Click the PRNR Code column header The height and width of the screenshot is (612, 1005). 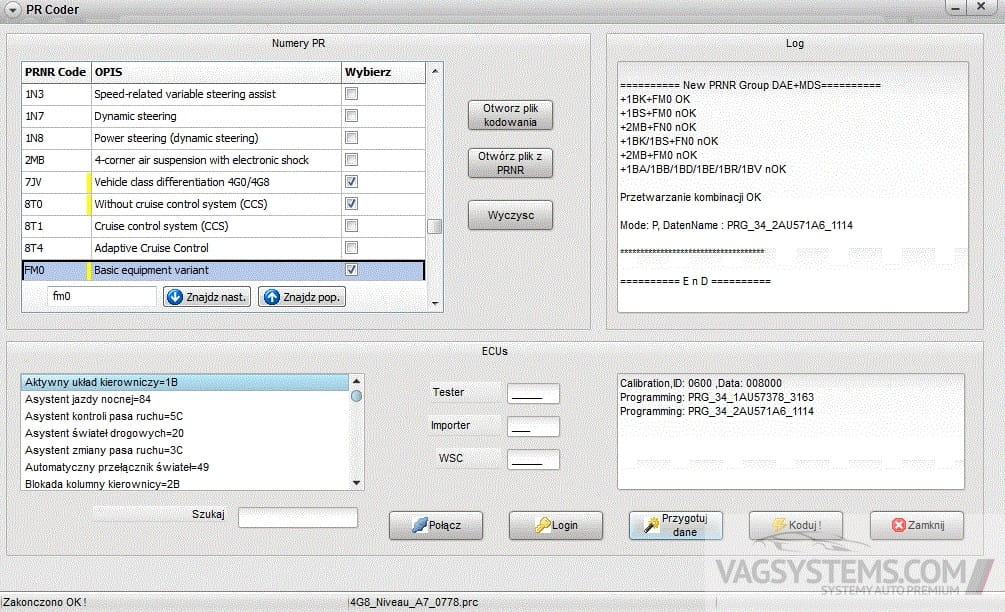click(56, 72)
